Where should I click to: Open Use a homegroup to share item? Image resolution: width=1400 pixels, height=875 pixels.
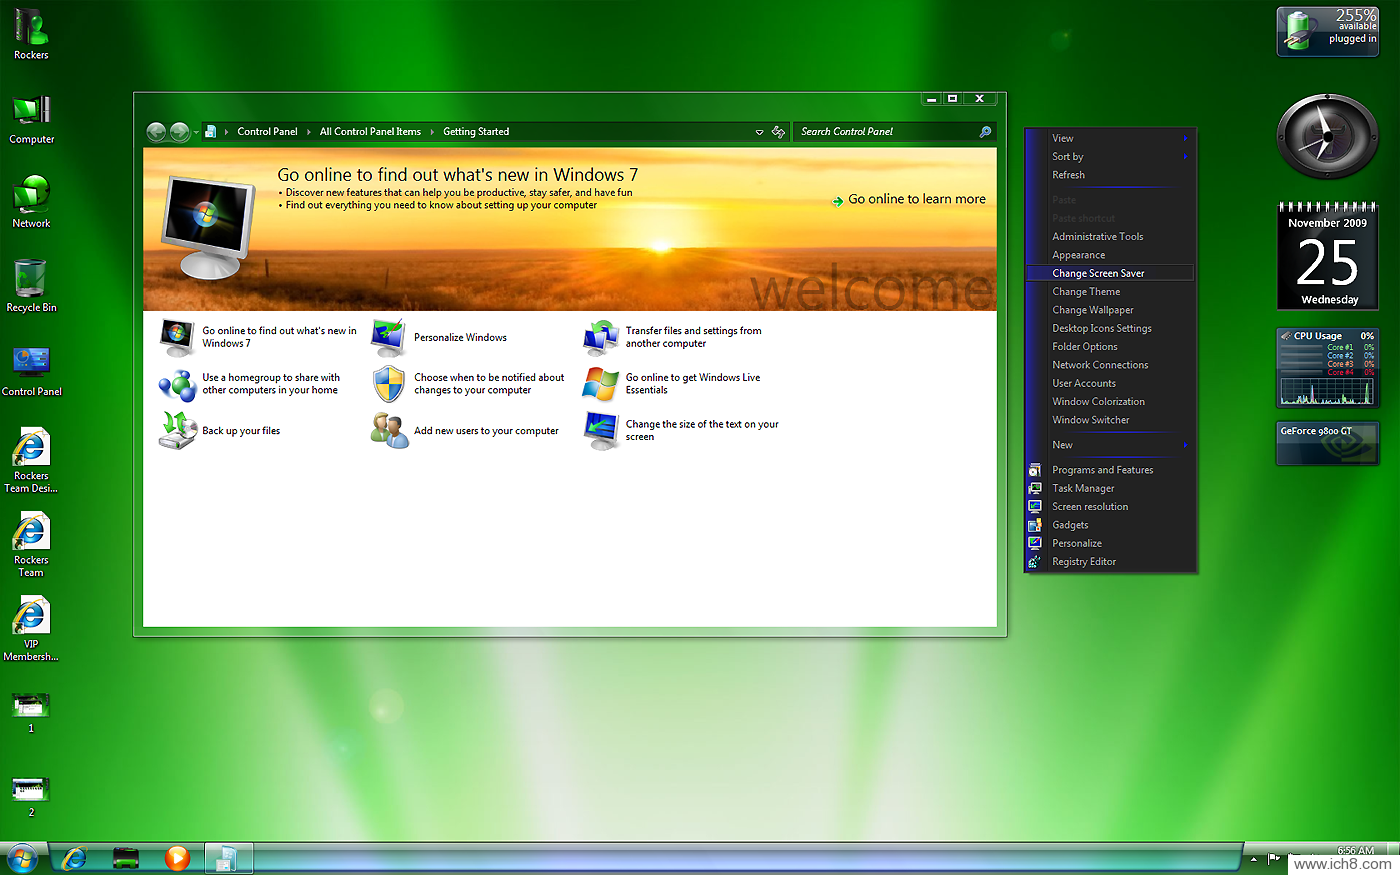(x=250, y=384)
